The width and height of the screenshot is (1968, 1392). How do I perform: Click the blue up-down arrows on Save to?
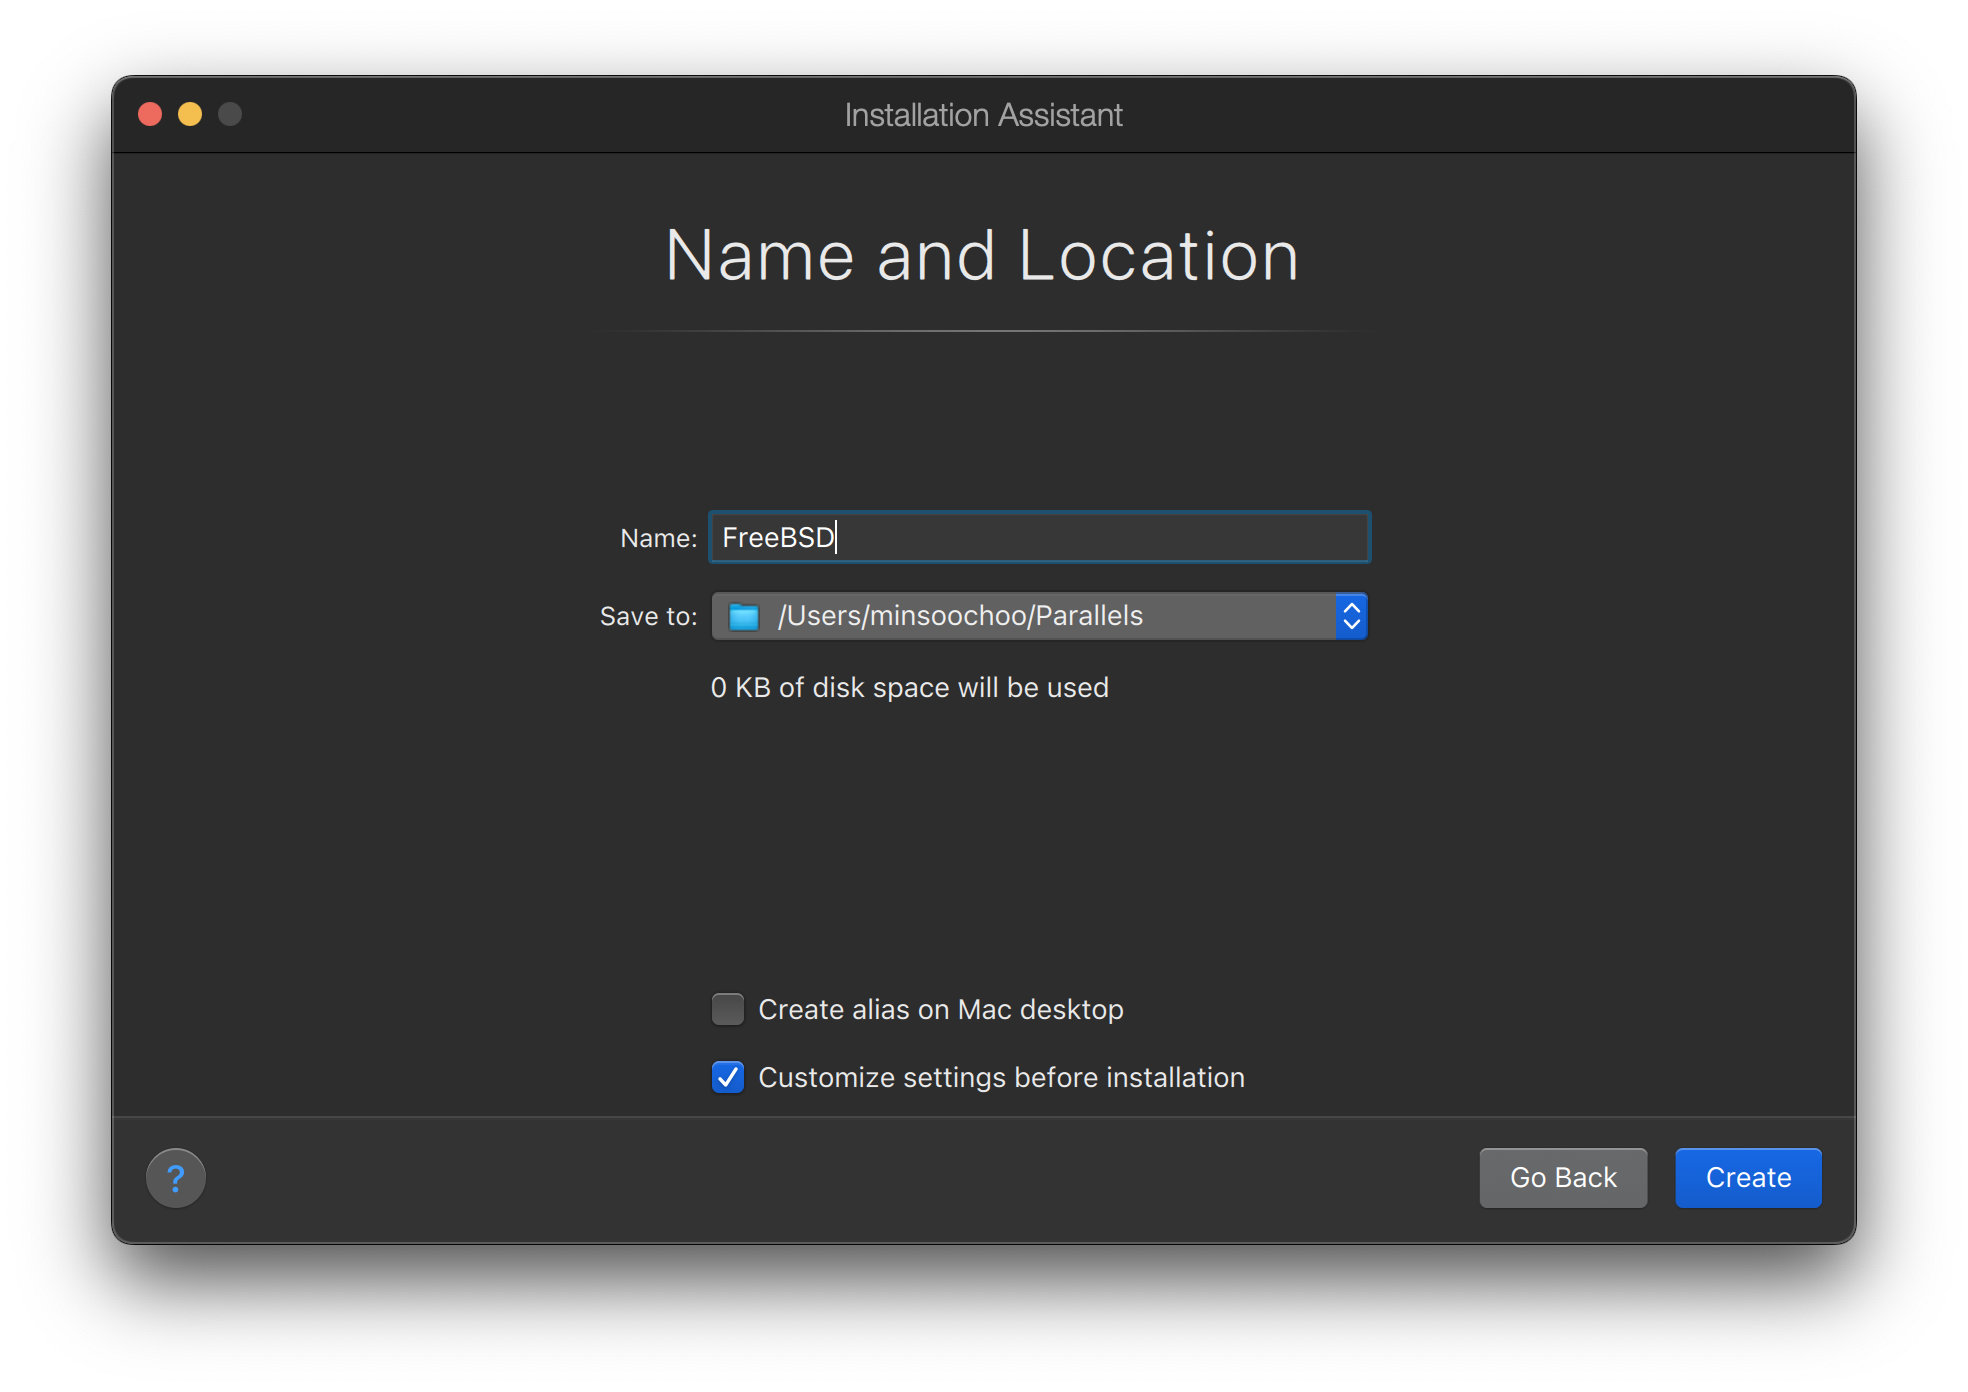pyautogui.click(x=1351, y=616)
